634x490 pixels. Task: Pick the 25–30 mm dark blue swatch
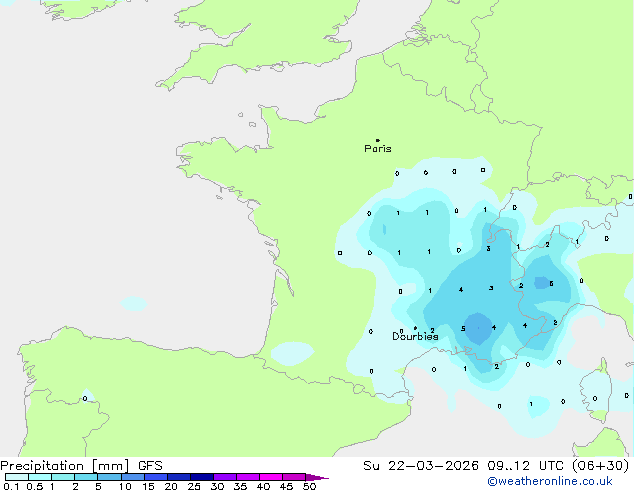coord(202,477)
